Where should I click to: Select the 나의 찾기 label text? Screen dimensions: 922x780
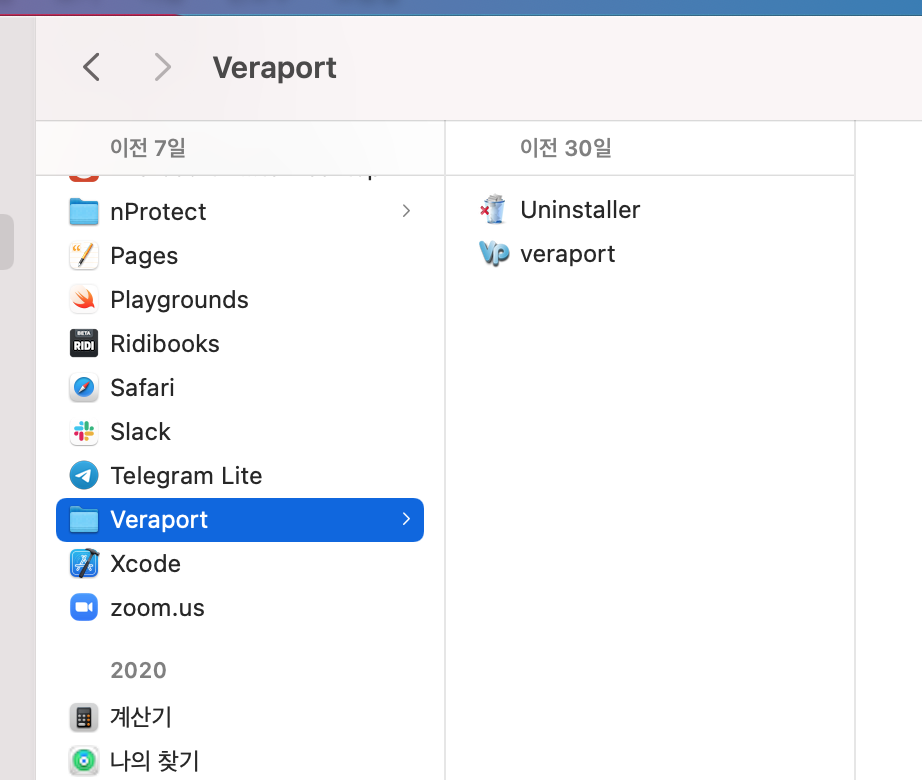pos(155,761)
